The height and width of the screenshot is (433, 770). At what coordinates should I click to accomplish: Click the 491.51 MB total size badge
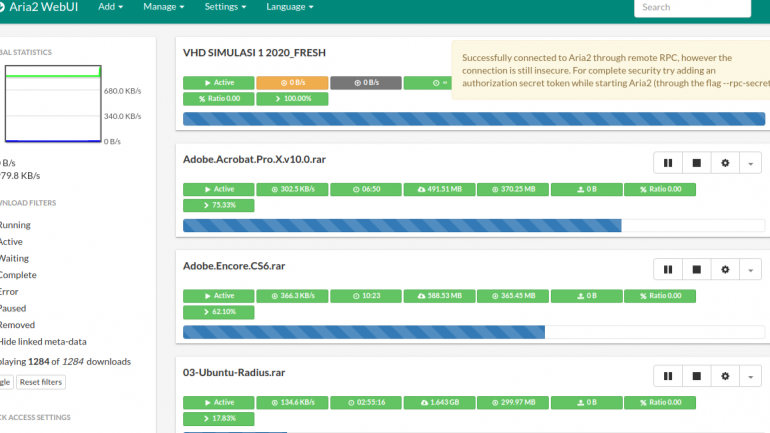pyautogui.click(x=440, y=189)
